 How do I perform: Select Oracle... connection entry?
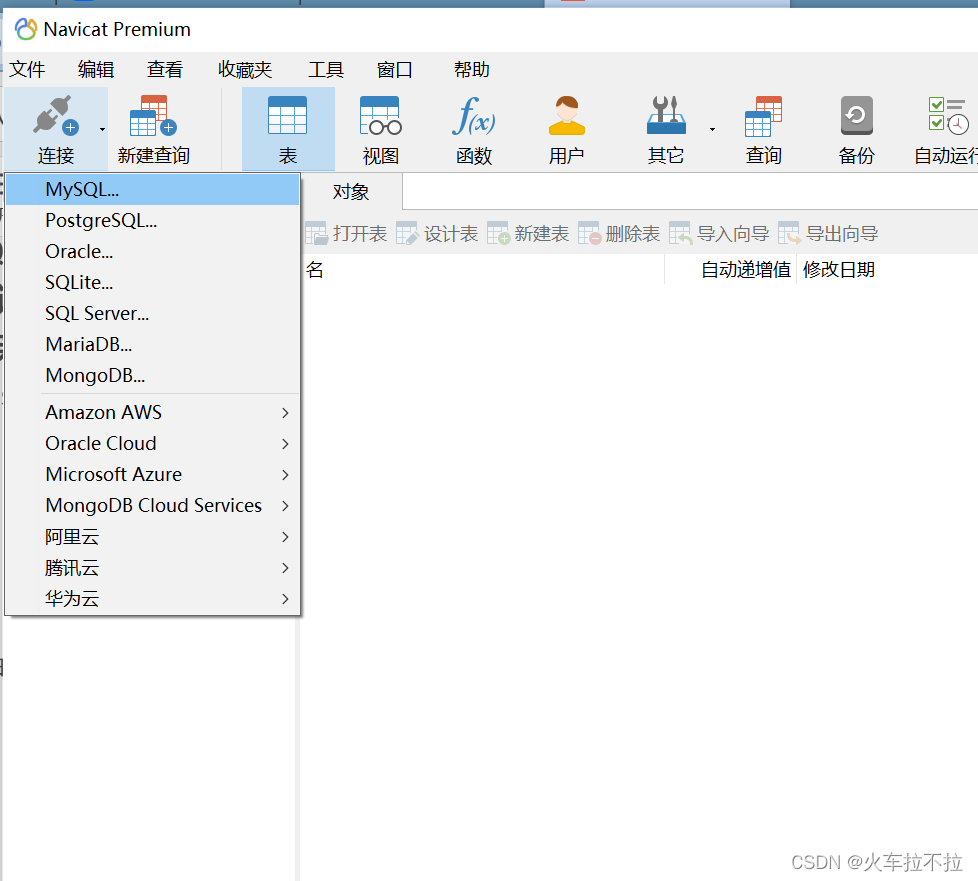tap(153, 251)
